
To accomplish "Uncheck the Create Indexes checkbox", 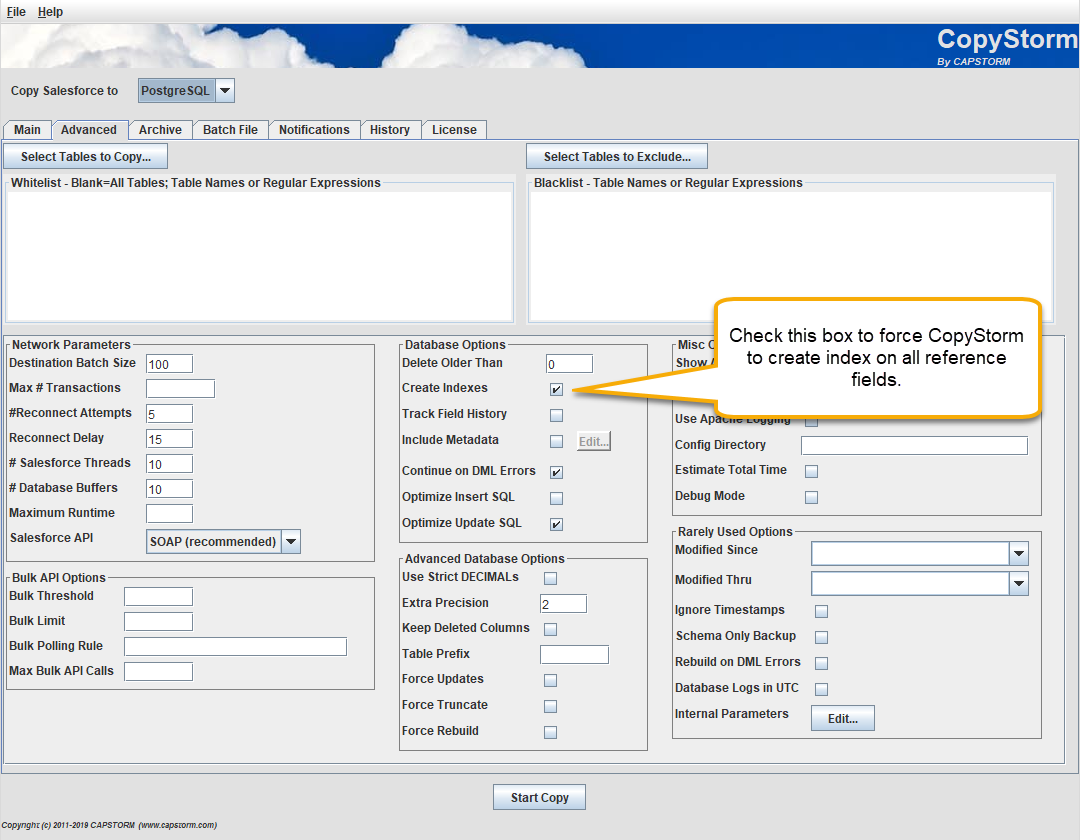I will [557, 389].
